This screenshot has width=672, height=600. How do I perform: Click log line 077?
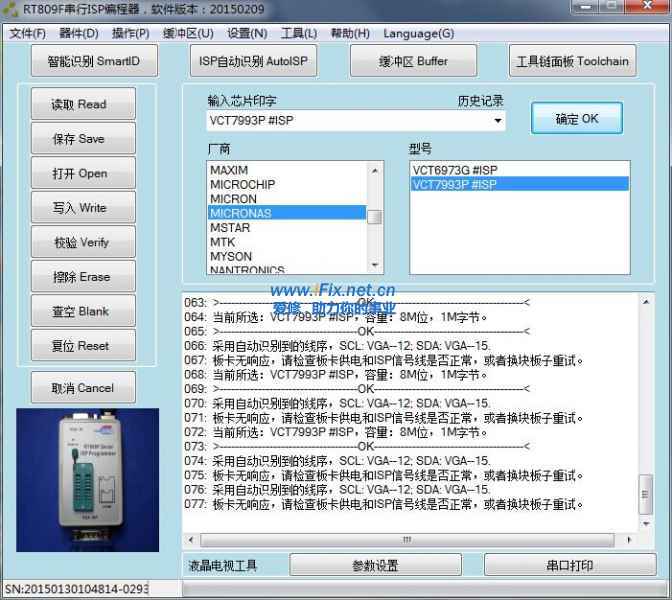(x=384, y=504)
